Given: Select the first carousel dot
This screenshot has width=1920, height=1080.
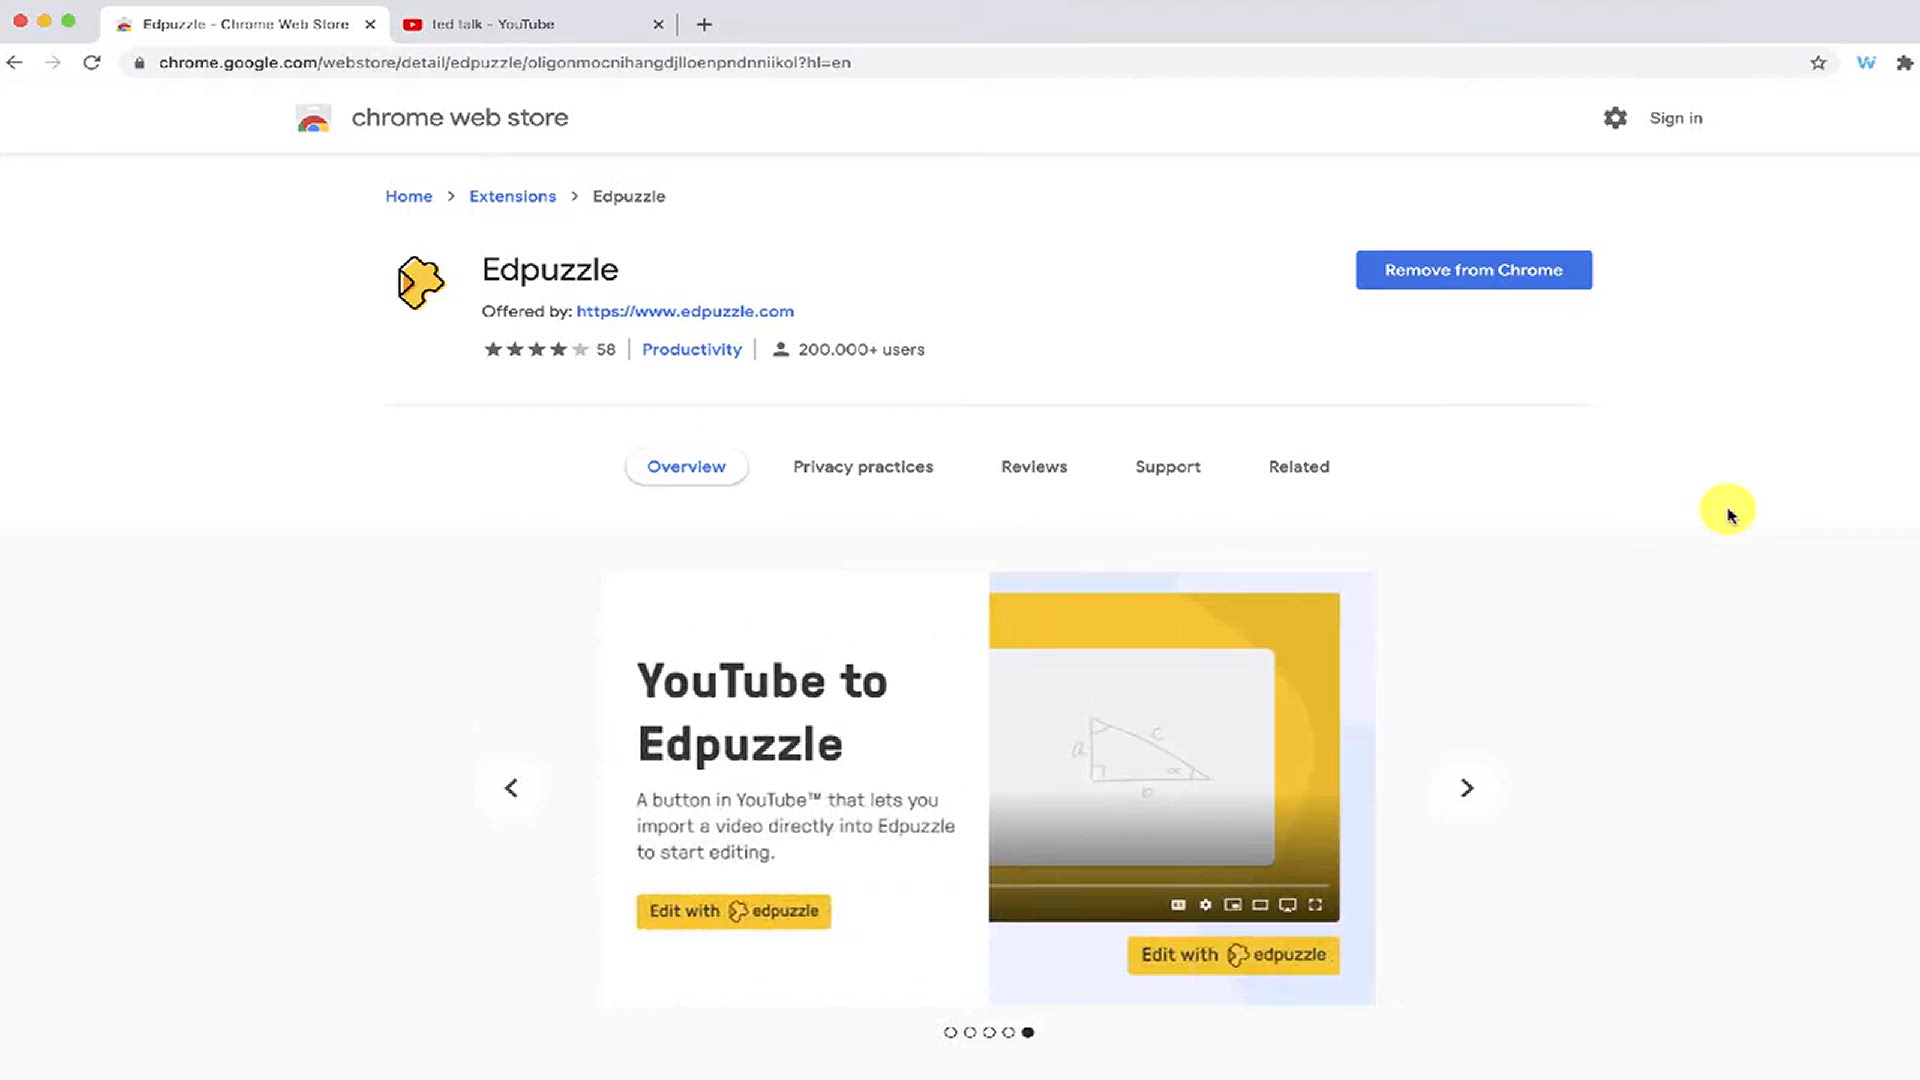Looking at the screenshot, I should [x=950, y=1032].
